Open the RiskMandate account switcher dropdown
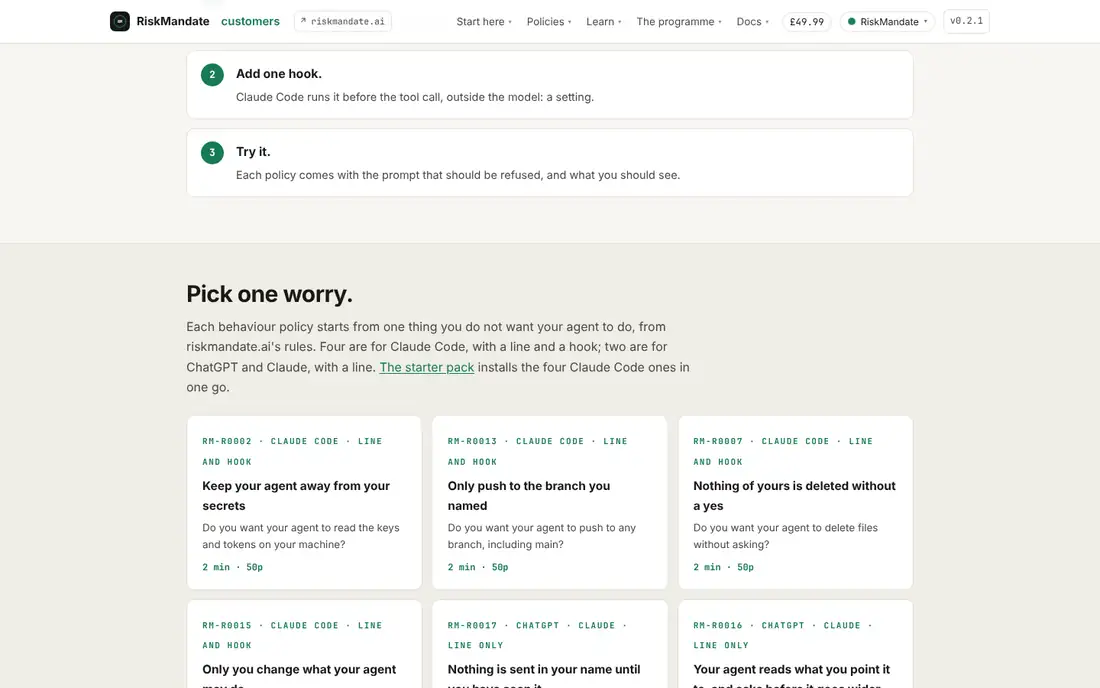Screen dimensions: 1100x688 (887, 22)
